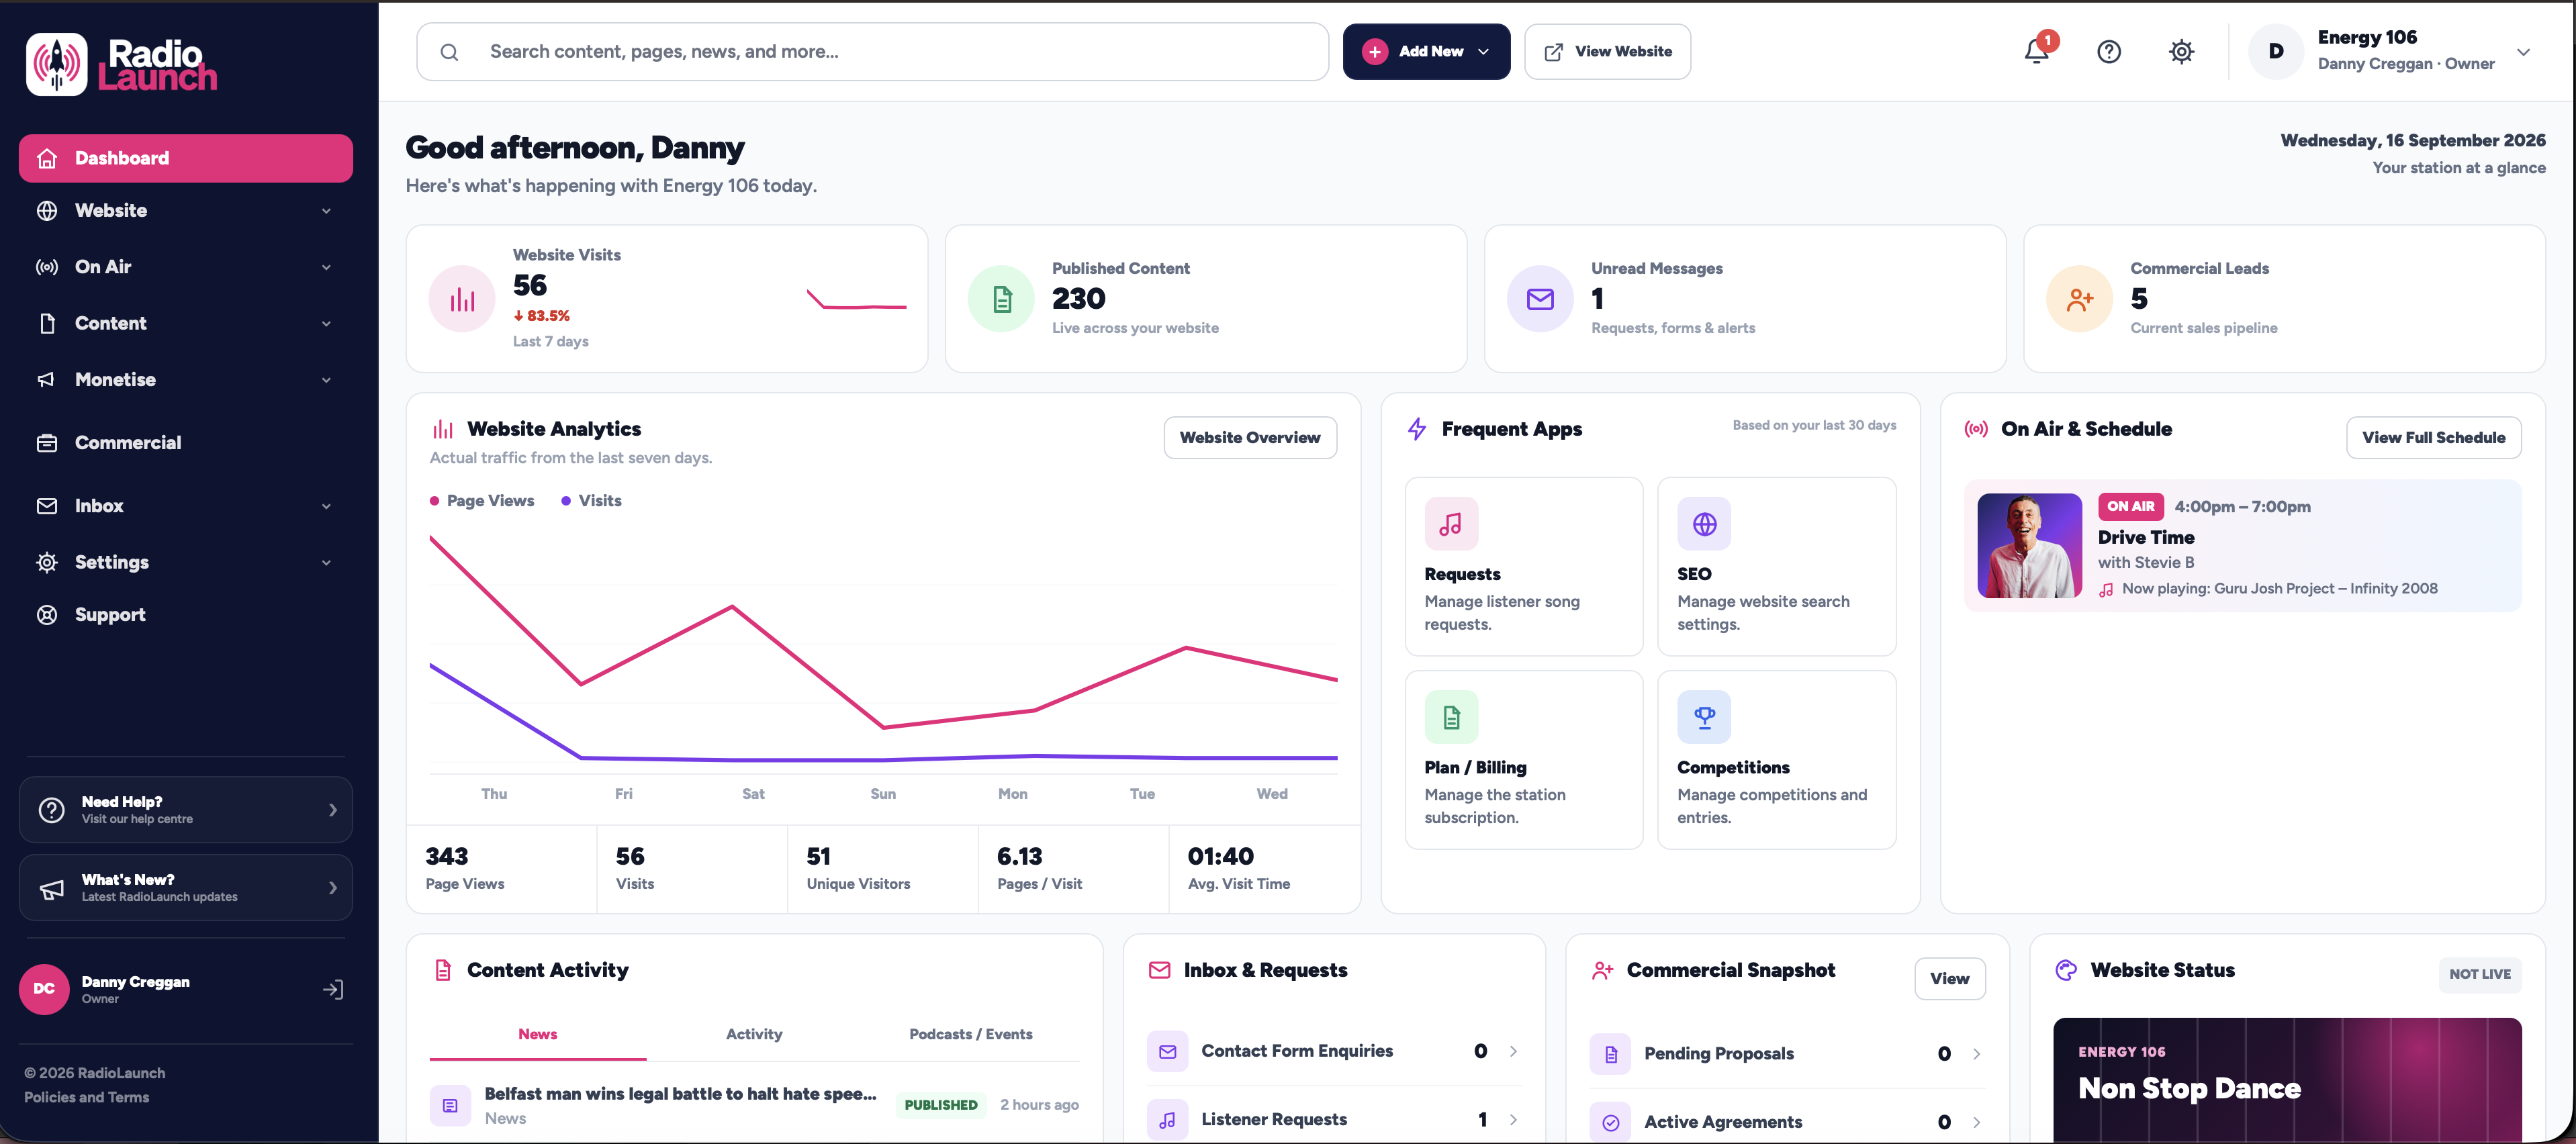The height and width of the screenshot is (1144, 2576).
Task: Open Requests app music note icon
Action: pos(1451,524)
